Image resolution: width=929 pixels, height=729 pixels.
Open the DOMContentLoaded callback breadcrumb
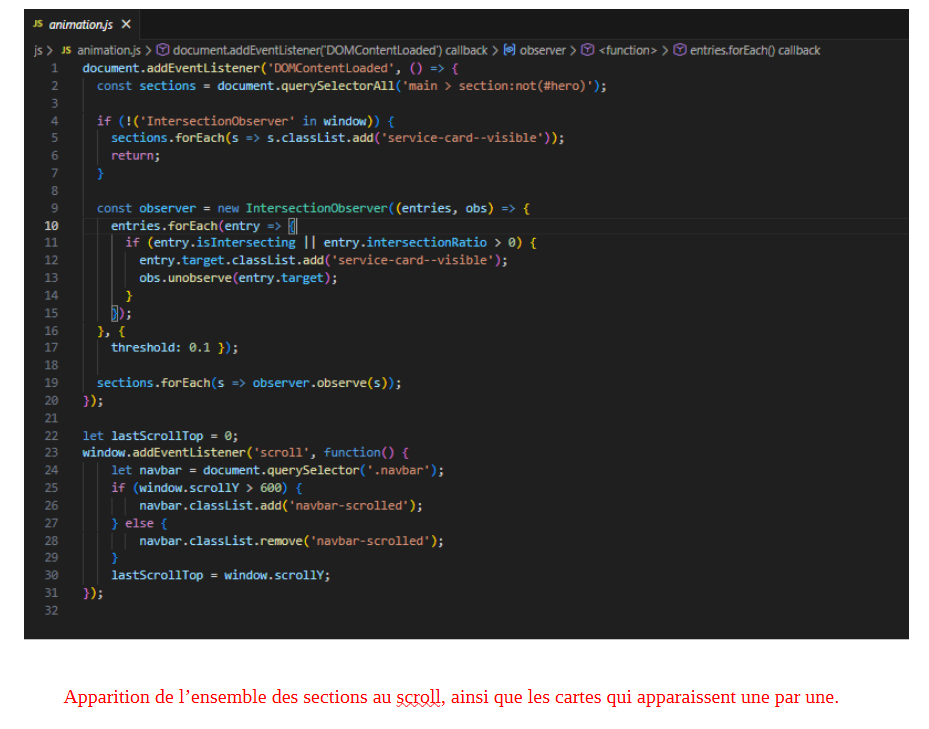pyautogui.click(x=330, y=50)
